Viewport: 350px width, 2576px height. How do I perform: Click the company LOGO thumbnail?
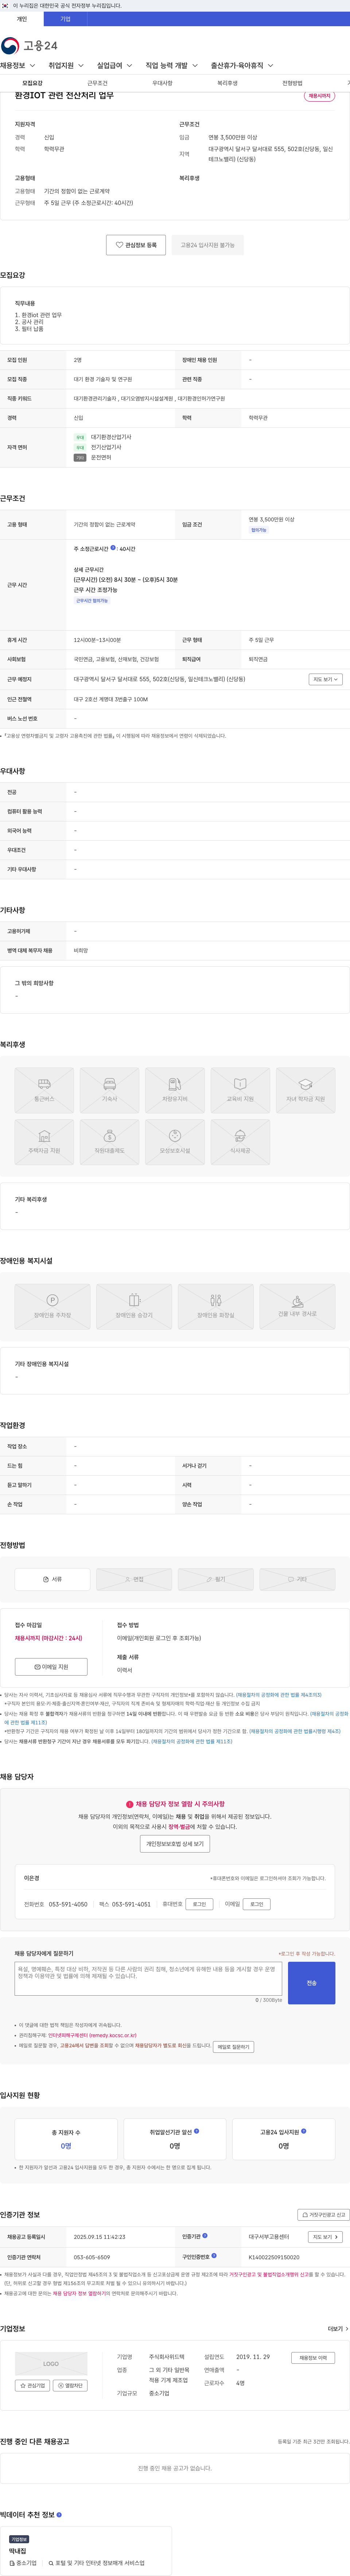pyautogui.click(x=51, y=2364)
